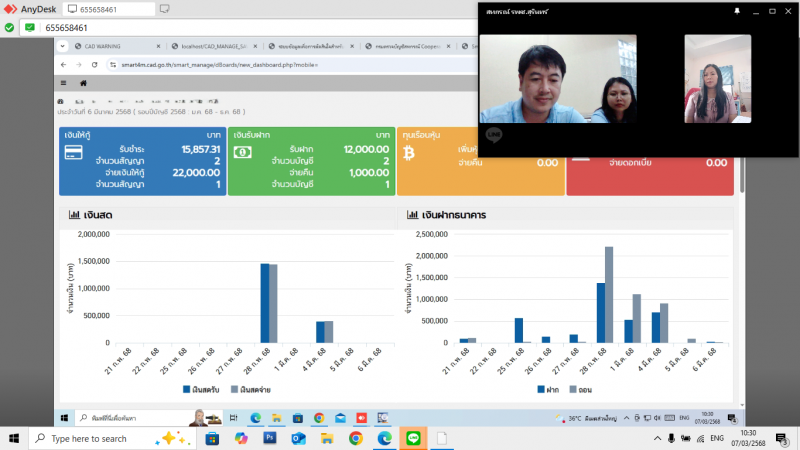Switch to the localhost/CAD_MANAGE browser tab
The image size is (800, 450).
213,46
